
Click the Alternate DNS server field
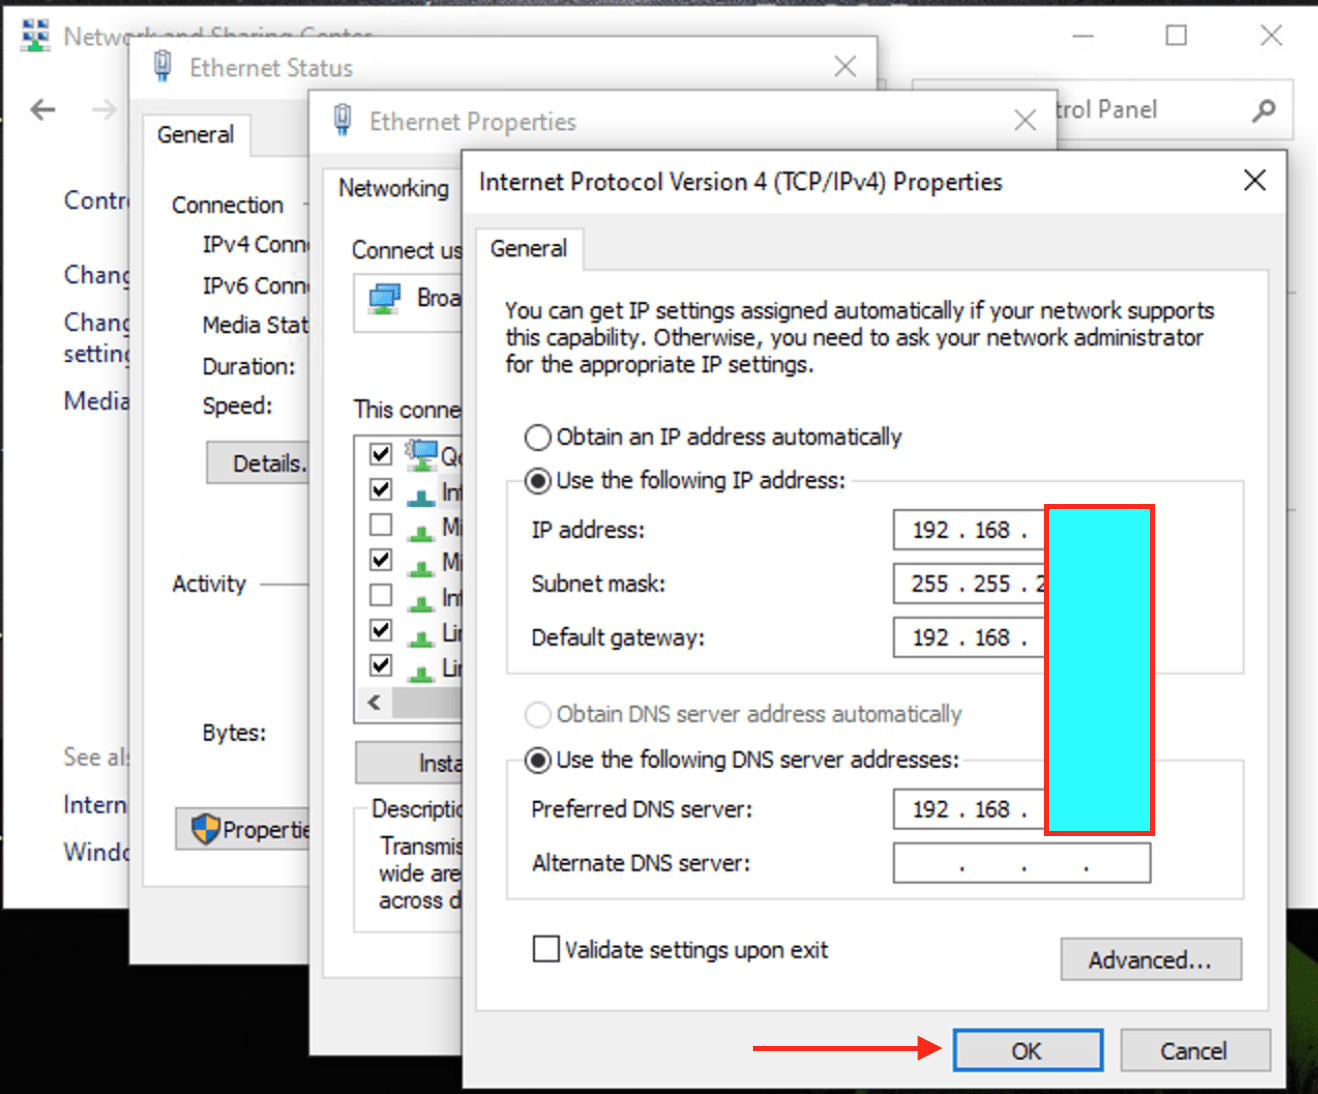click(x=1021, y=863)
